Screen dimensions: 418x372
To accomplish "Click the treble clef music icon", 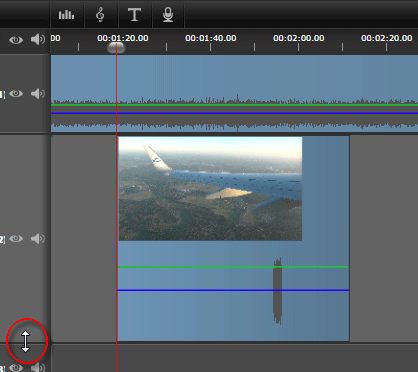I will (100, 15).
